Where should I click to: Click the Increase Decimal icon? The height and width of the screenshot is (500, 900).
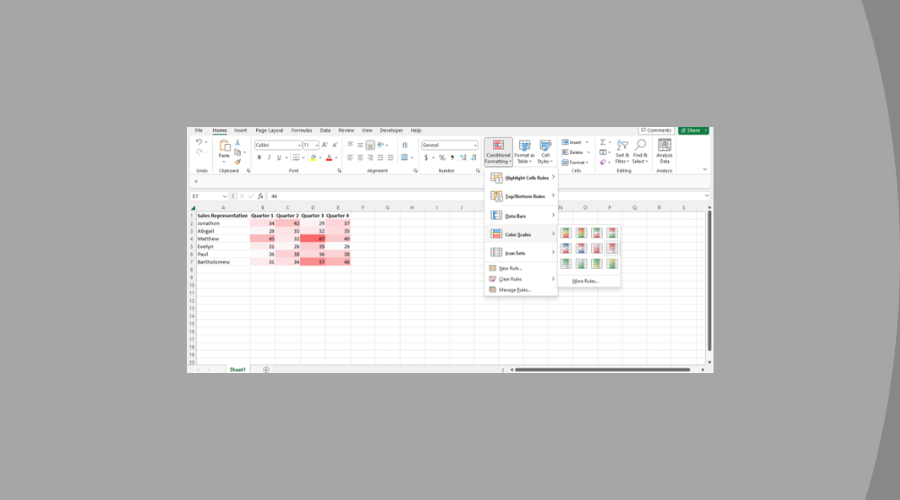point(463,157)
